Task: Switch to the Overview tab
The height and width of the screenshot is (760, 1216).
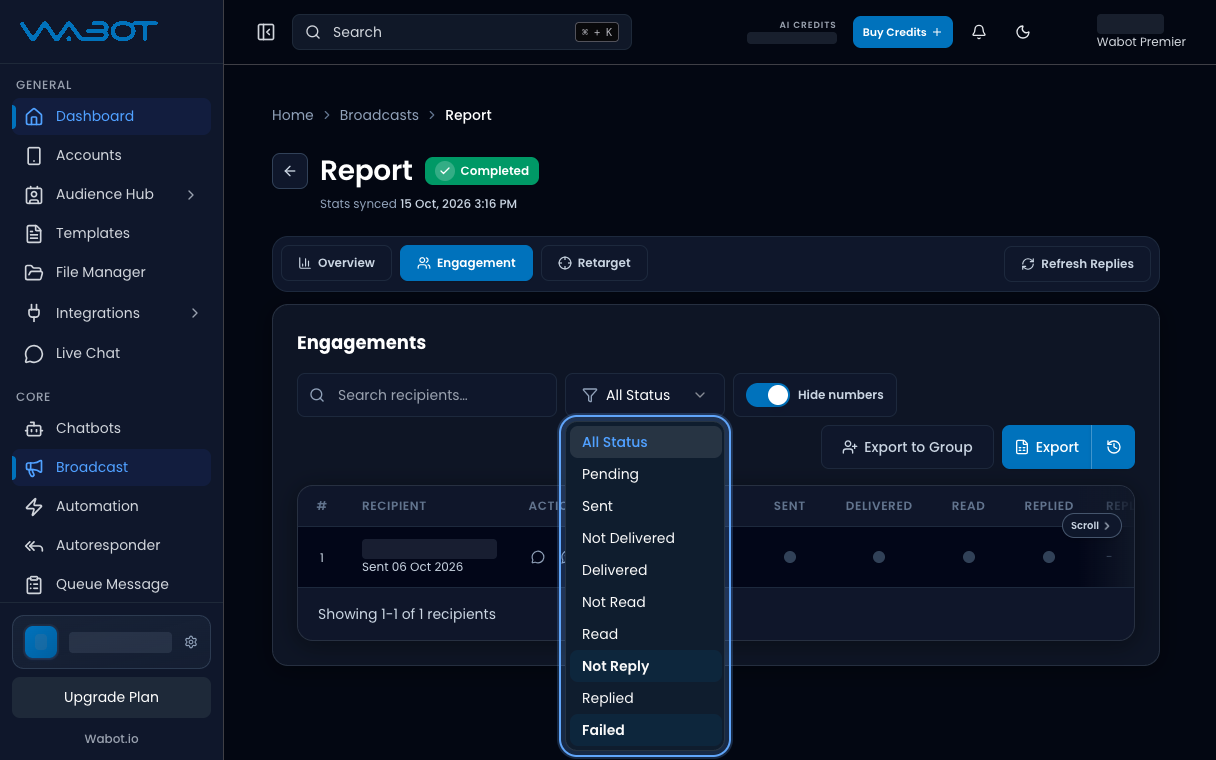Action: click(336, 263)
